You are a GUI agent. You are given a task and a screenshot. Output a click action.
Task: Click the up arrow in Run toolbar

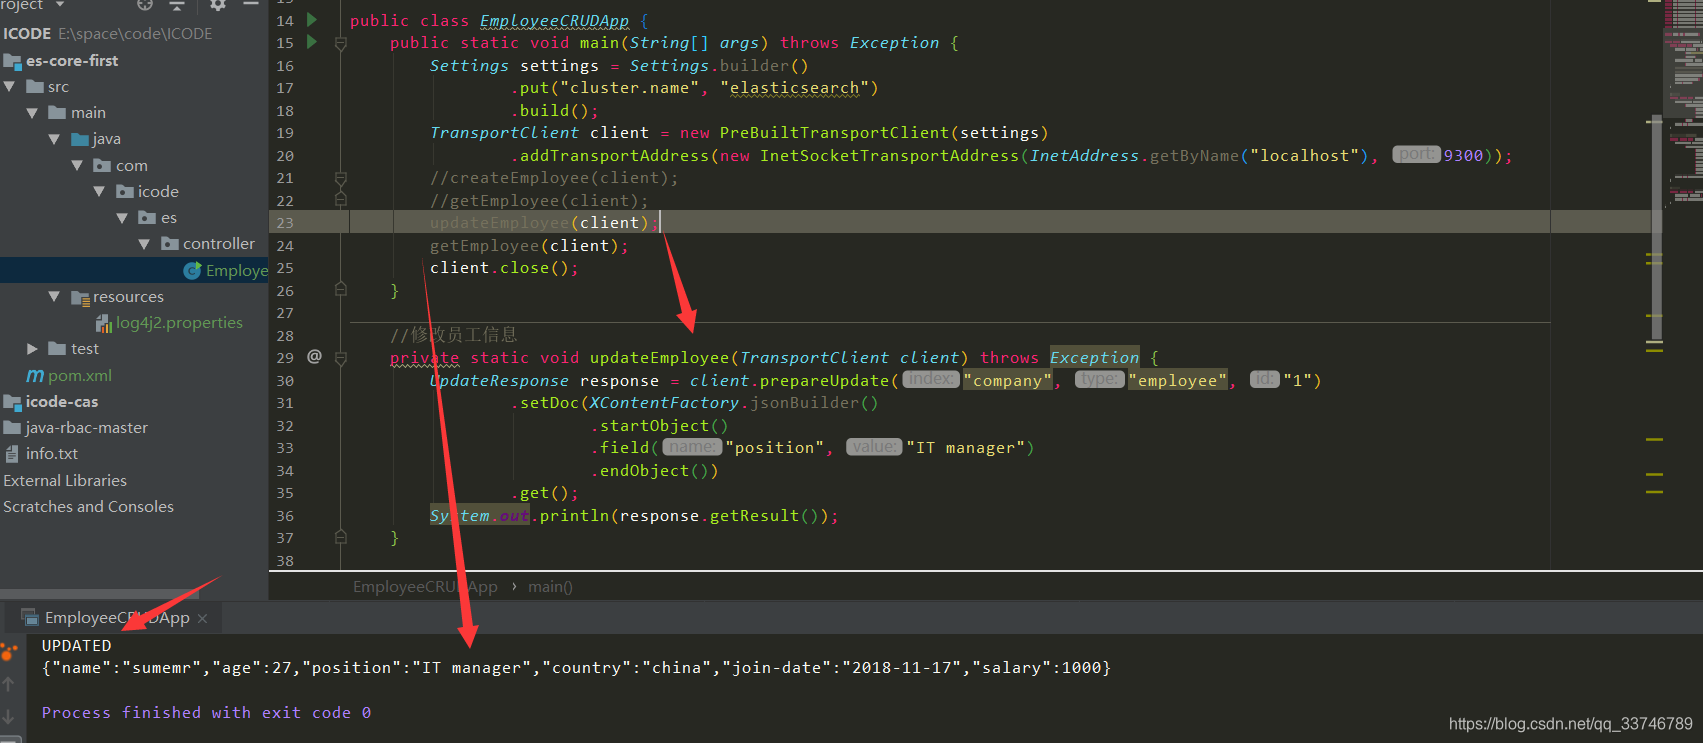[8, 684]
